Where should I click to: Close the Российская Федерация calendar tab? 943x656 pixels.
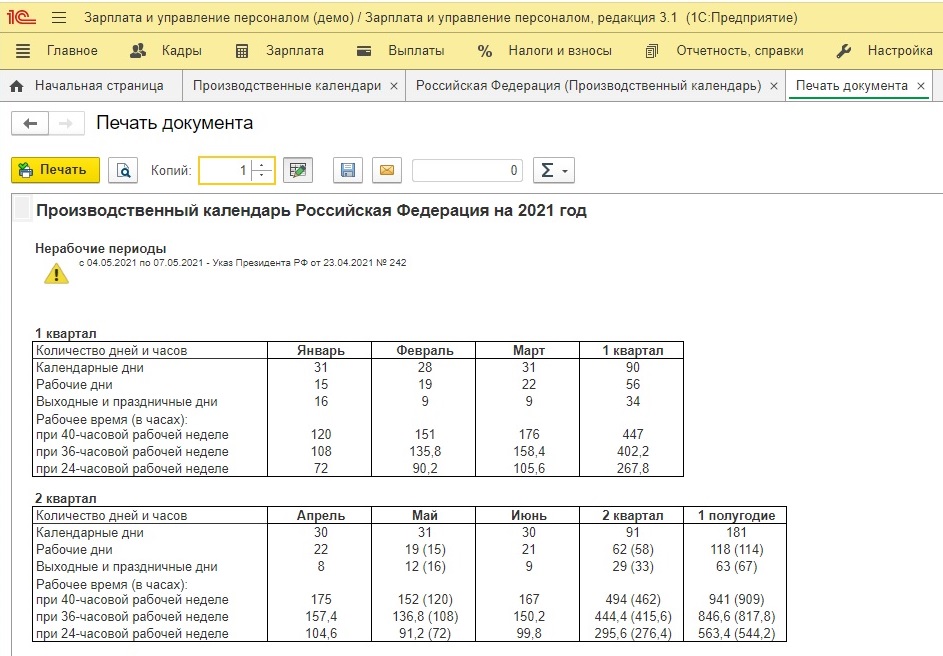point(774,87)
